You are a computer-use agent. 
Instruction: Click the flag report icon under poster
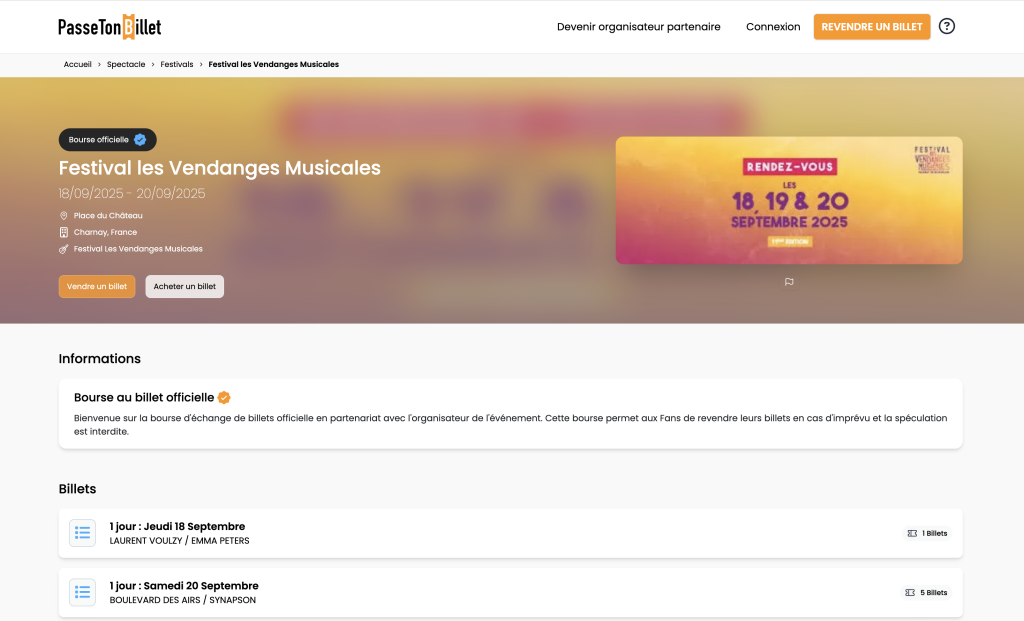coord(789,282)
